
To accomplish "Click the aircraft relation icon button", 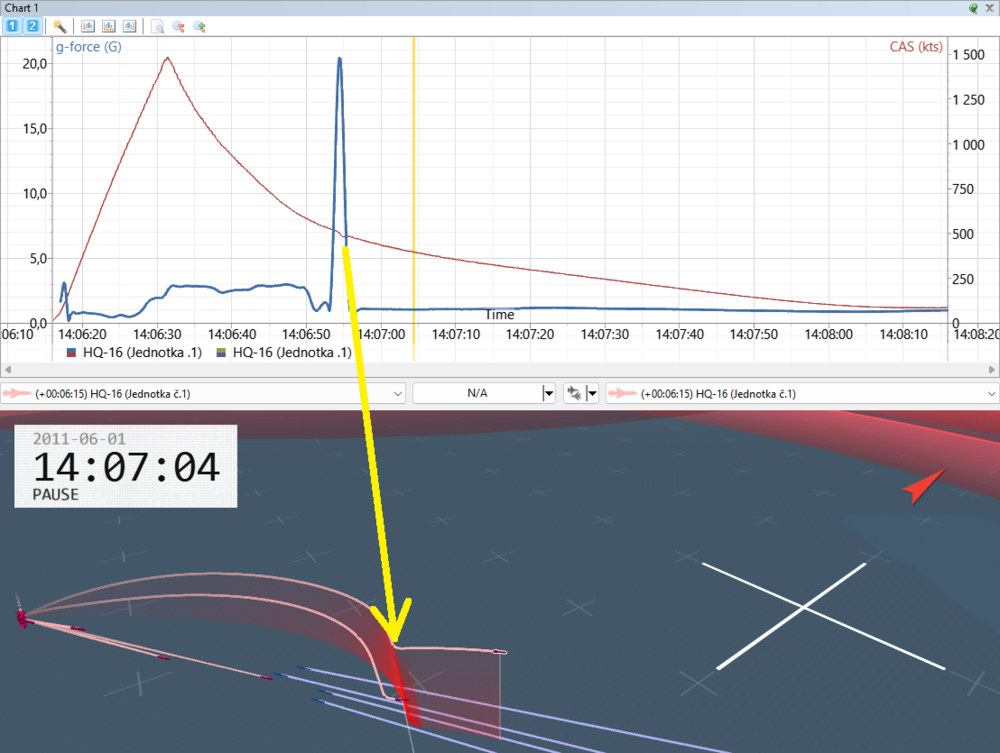I will point(574,393).
